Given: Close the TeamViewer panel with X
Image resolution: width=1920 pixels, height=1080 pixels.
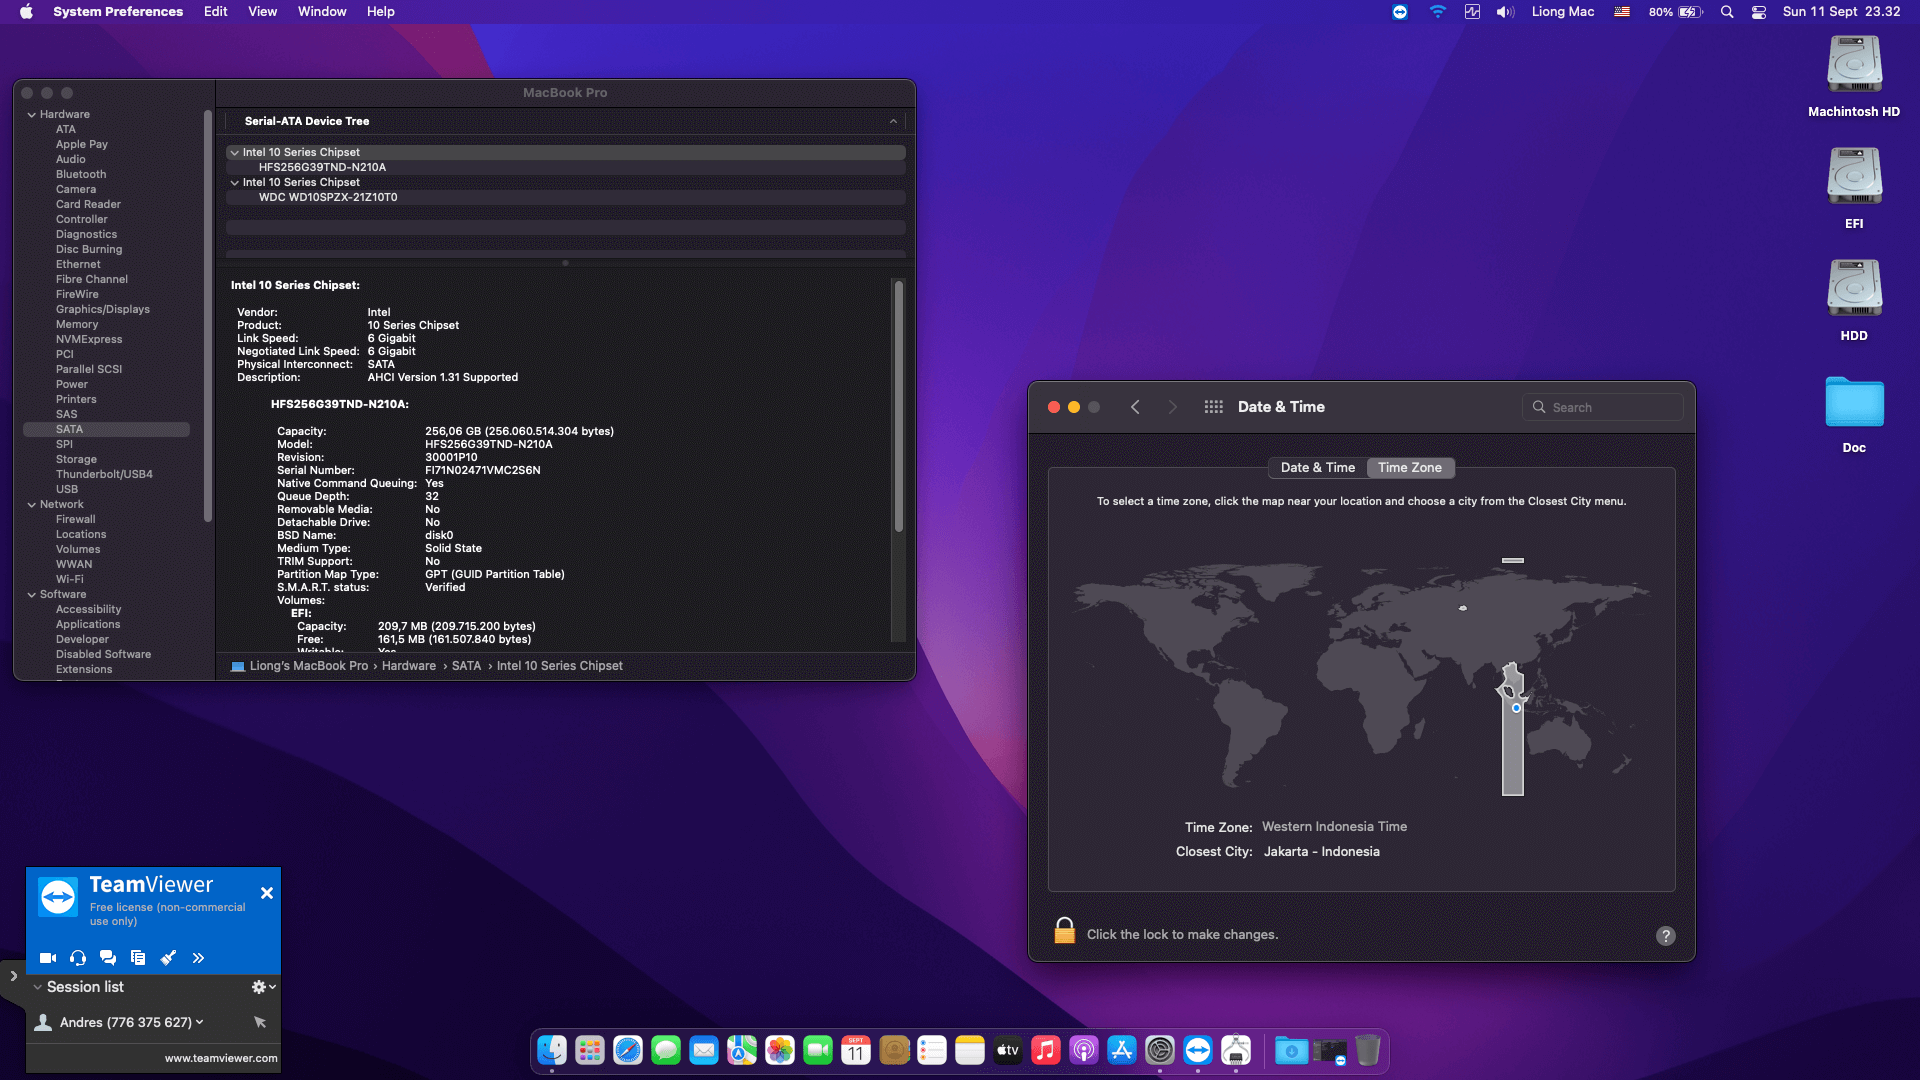Looking at the screenshot, I should 267,893.
